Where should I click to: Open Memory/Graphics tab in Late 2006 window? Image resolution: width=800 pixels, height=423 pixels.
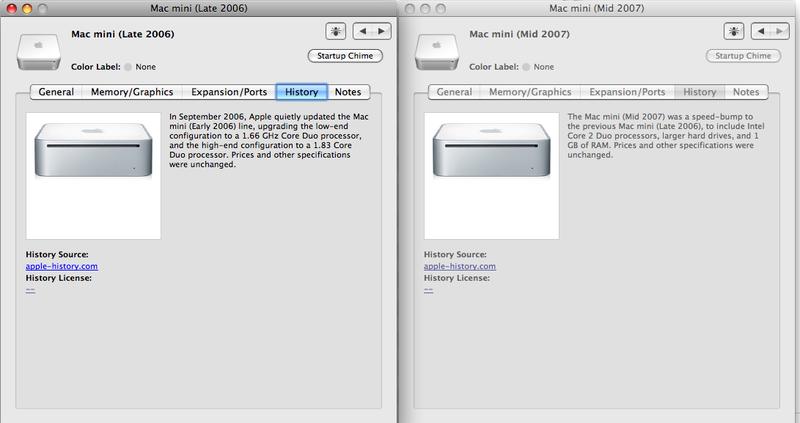click(x=132, y=92)
